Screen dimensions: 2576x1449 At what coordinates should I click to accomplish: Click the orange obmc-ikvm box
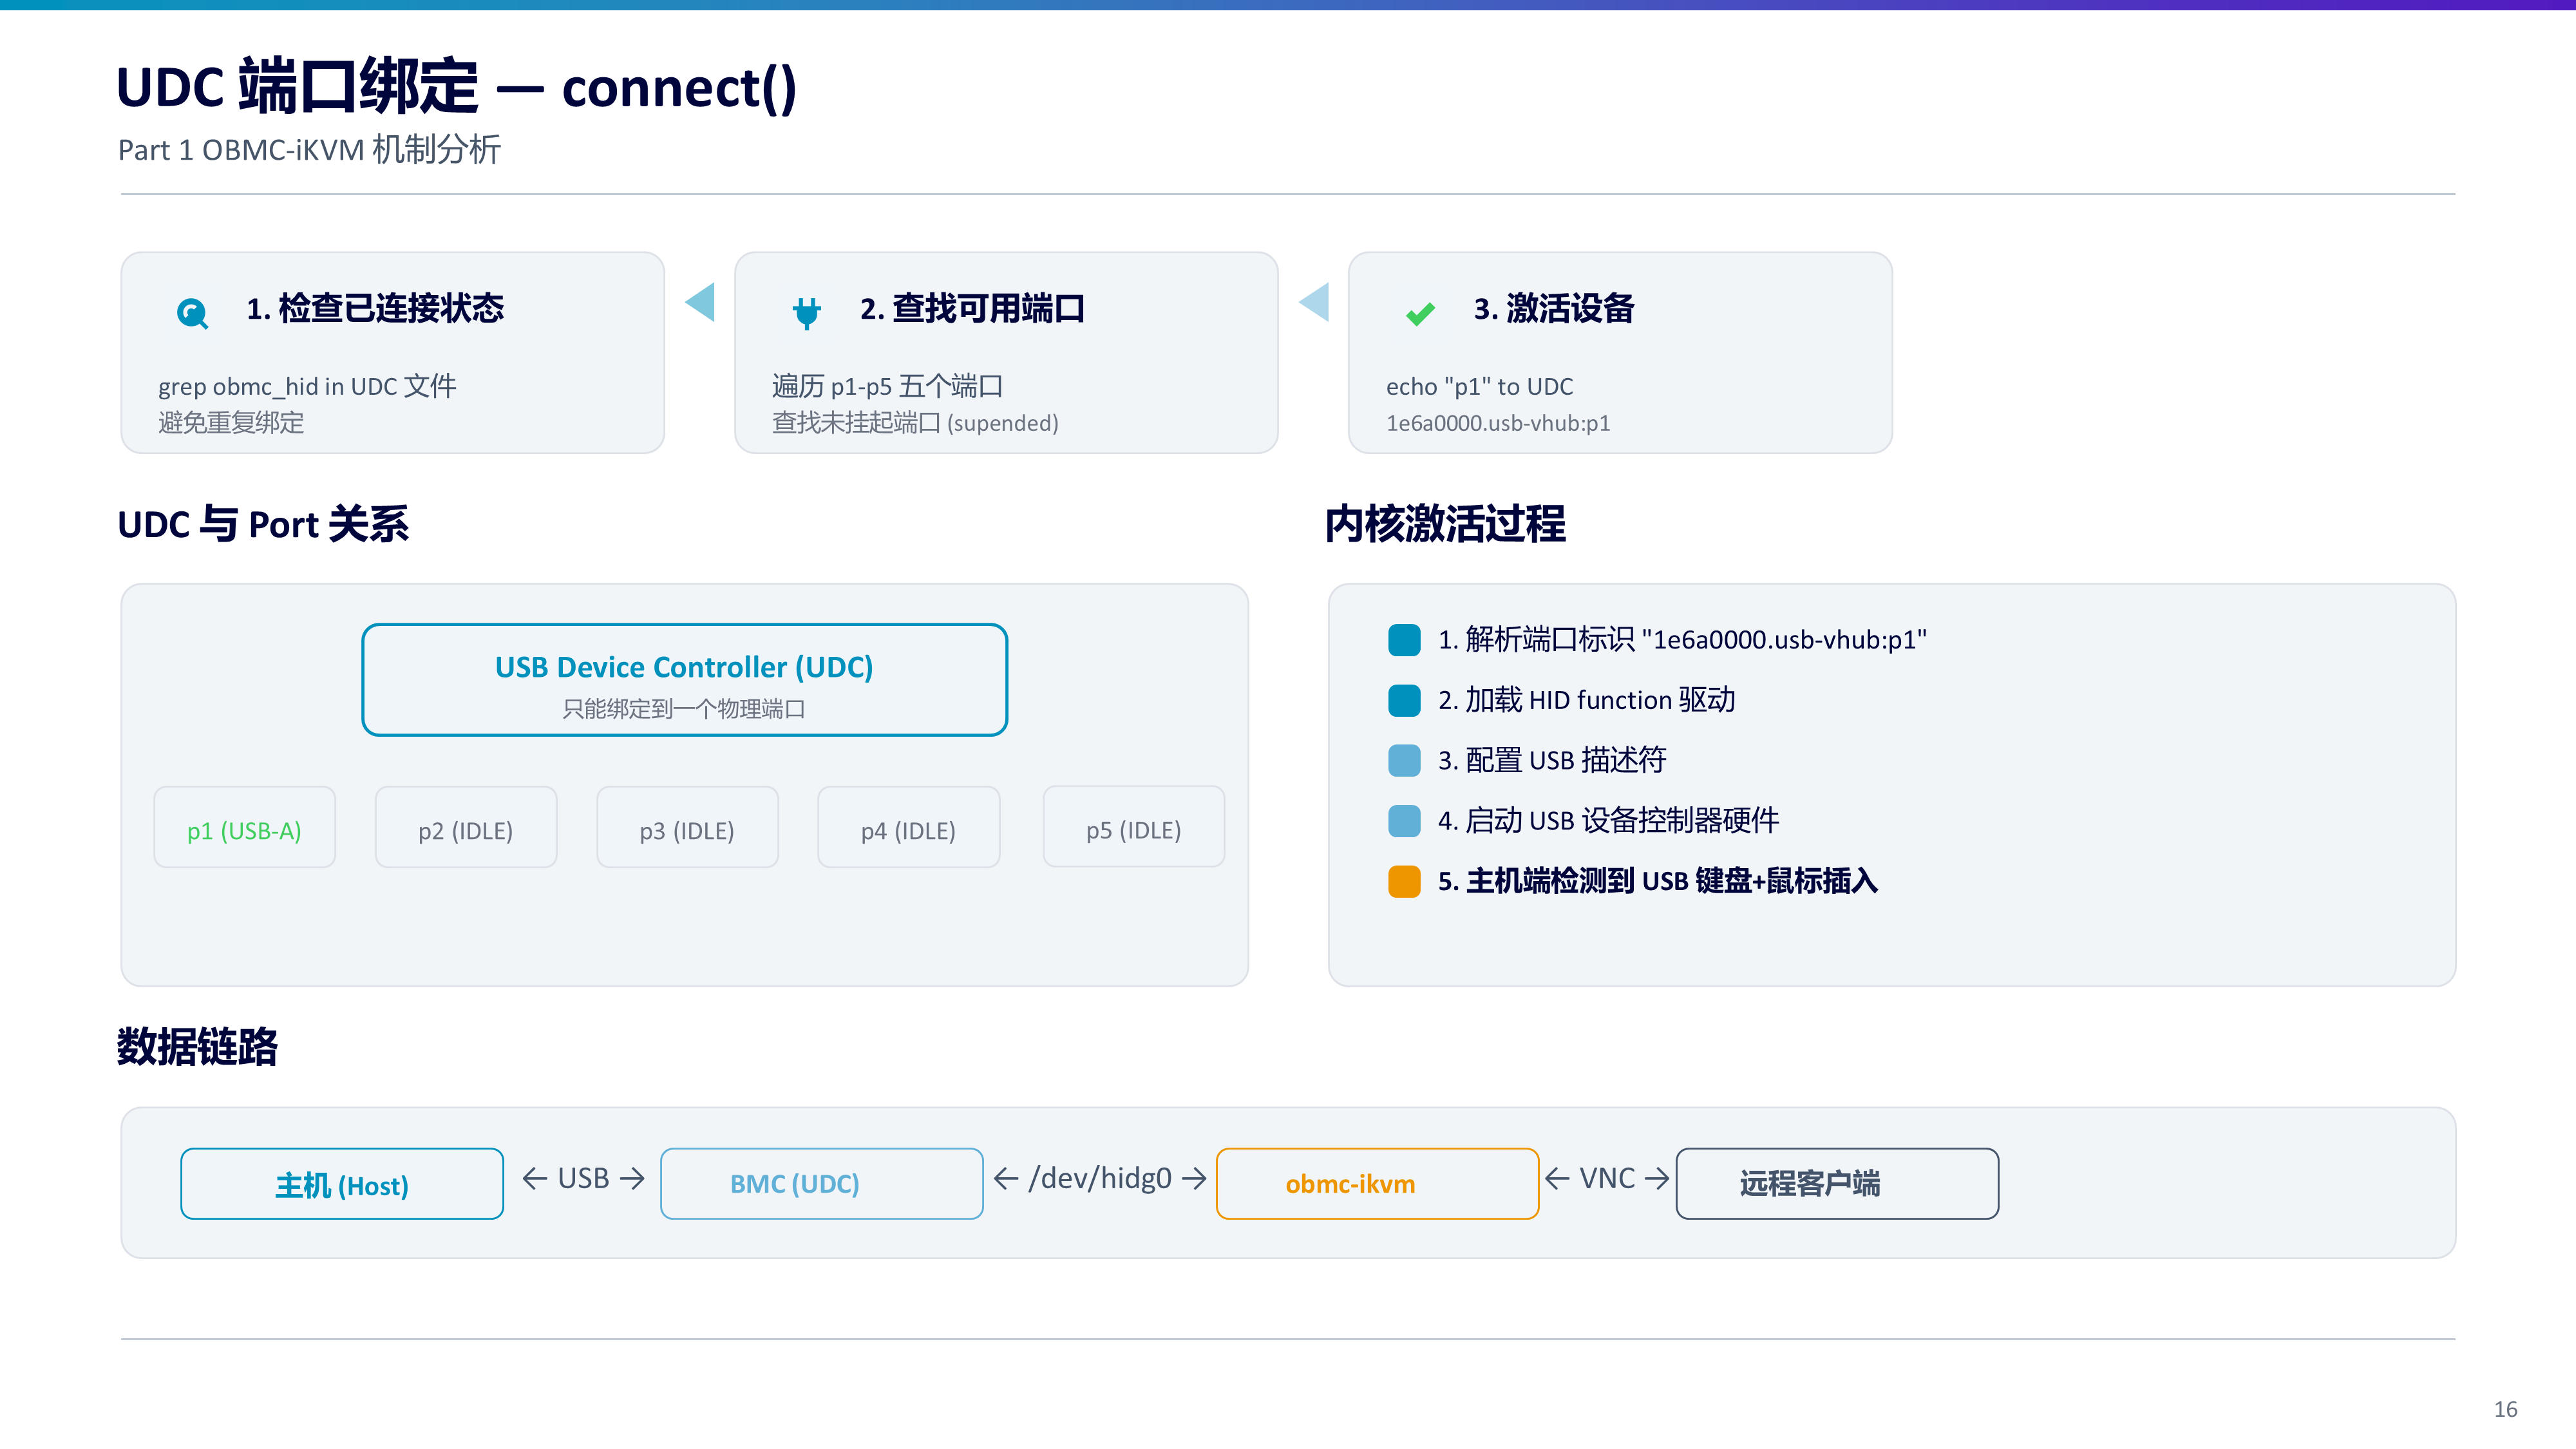pyautogui.click(x=1377, y=1184)
